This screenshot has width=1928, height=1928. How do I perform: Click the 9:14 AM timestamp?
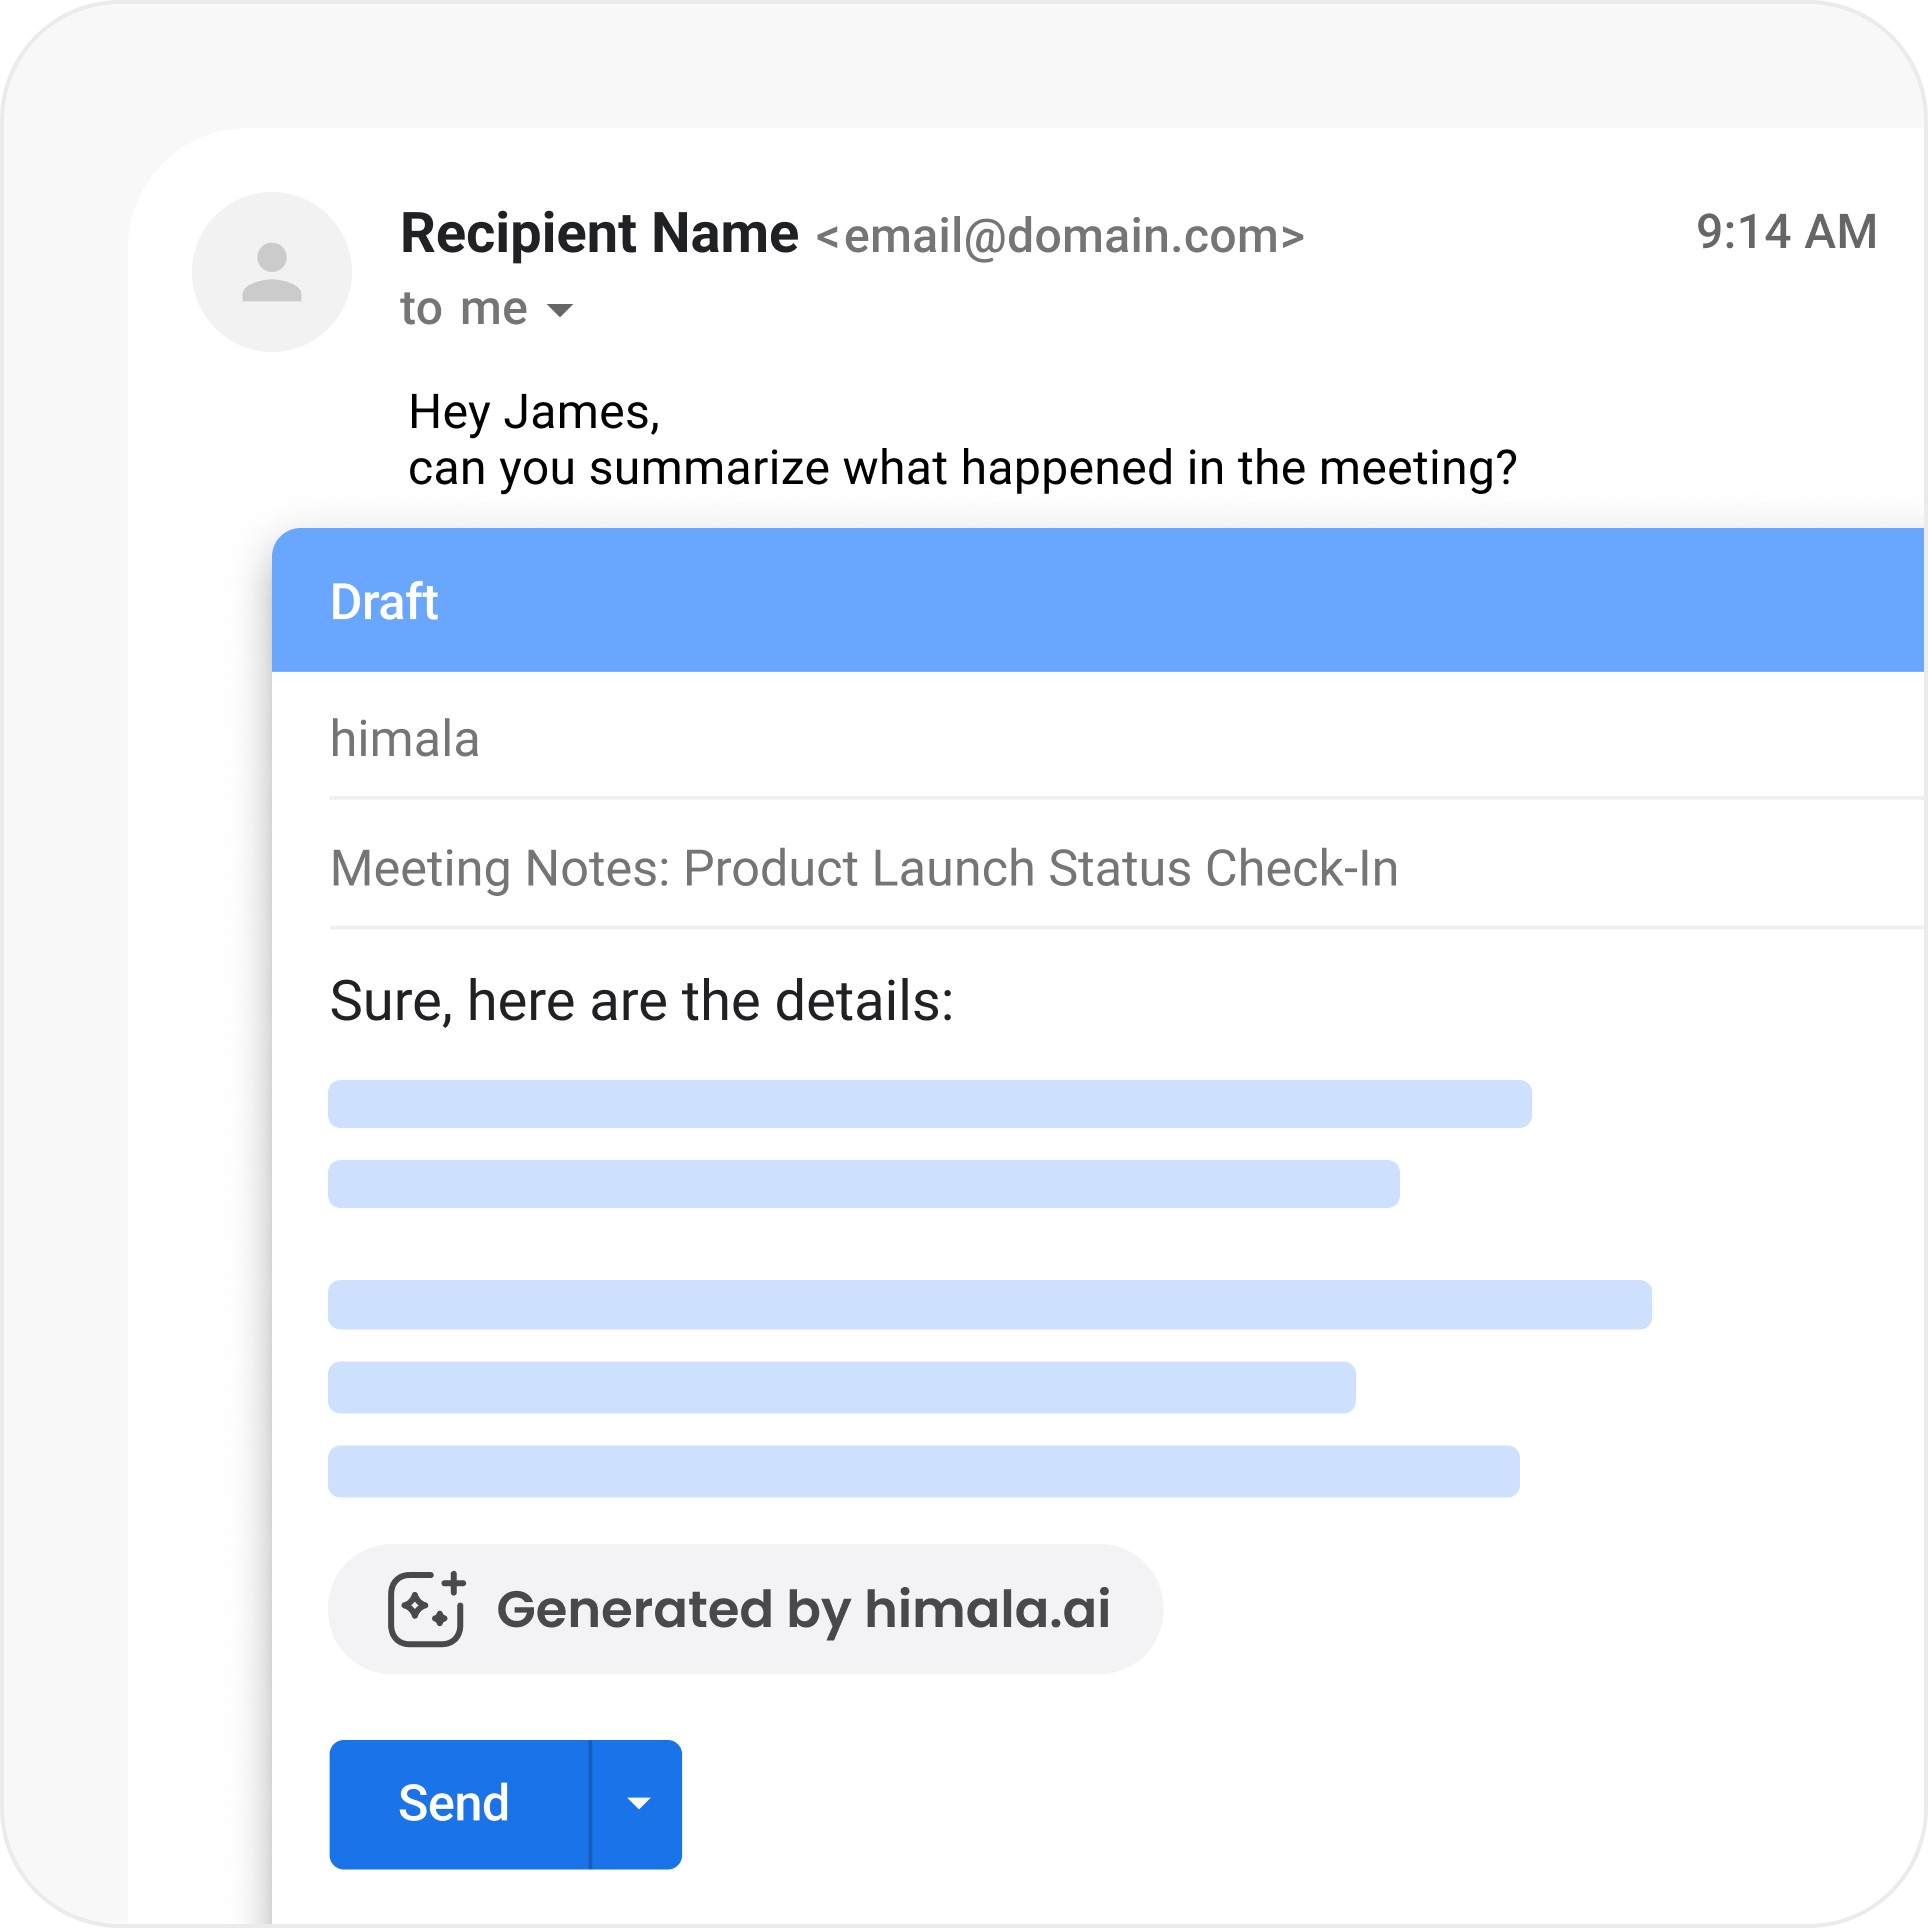[1786, 232]
